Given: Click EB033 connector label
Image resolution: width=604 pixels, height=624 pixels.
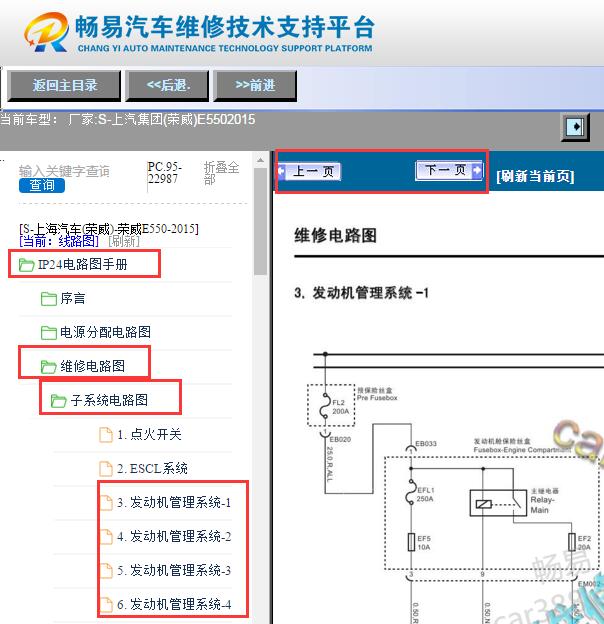Looking at the screenshot, I should coord(426,443).
